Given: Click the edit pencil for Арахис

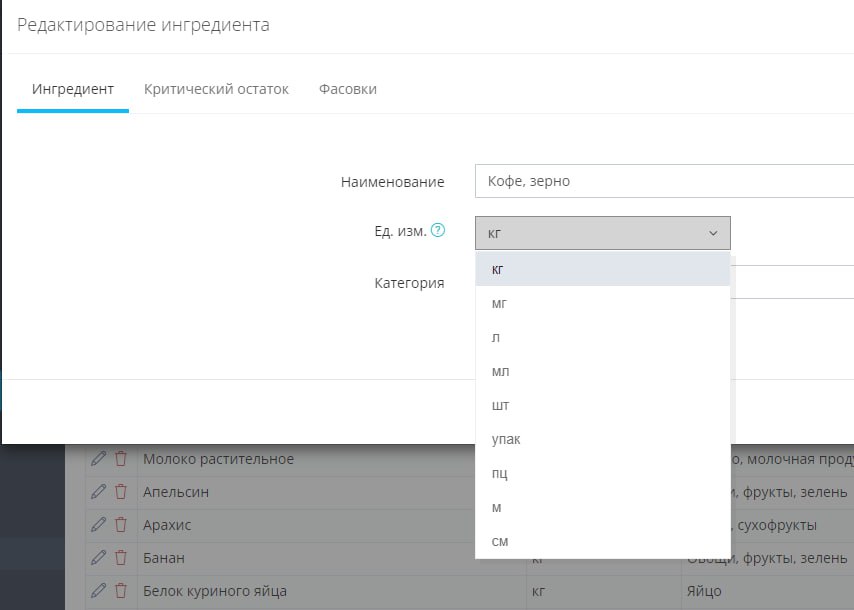Looking at the screenshot, I should pos(98,524).
